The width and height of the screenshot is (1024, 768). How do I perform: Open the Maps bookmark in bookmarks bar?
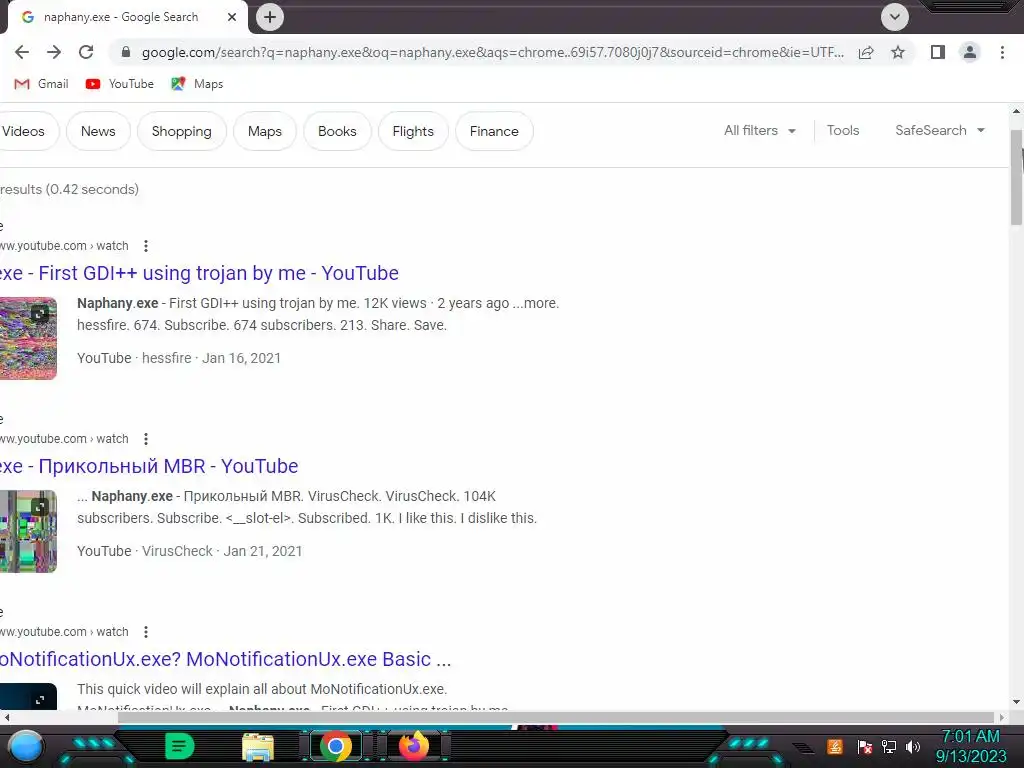(x=197, y=84)
